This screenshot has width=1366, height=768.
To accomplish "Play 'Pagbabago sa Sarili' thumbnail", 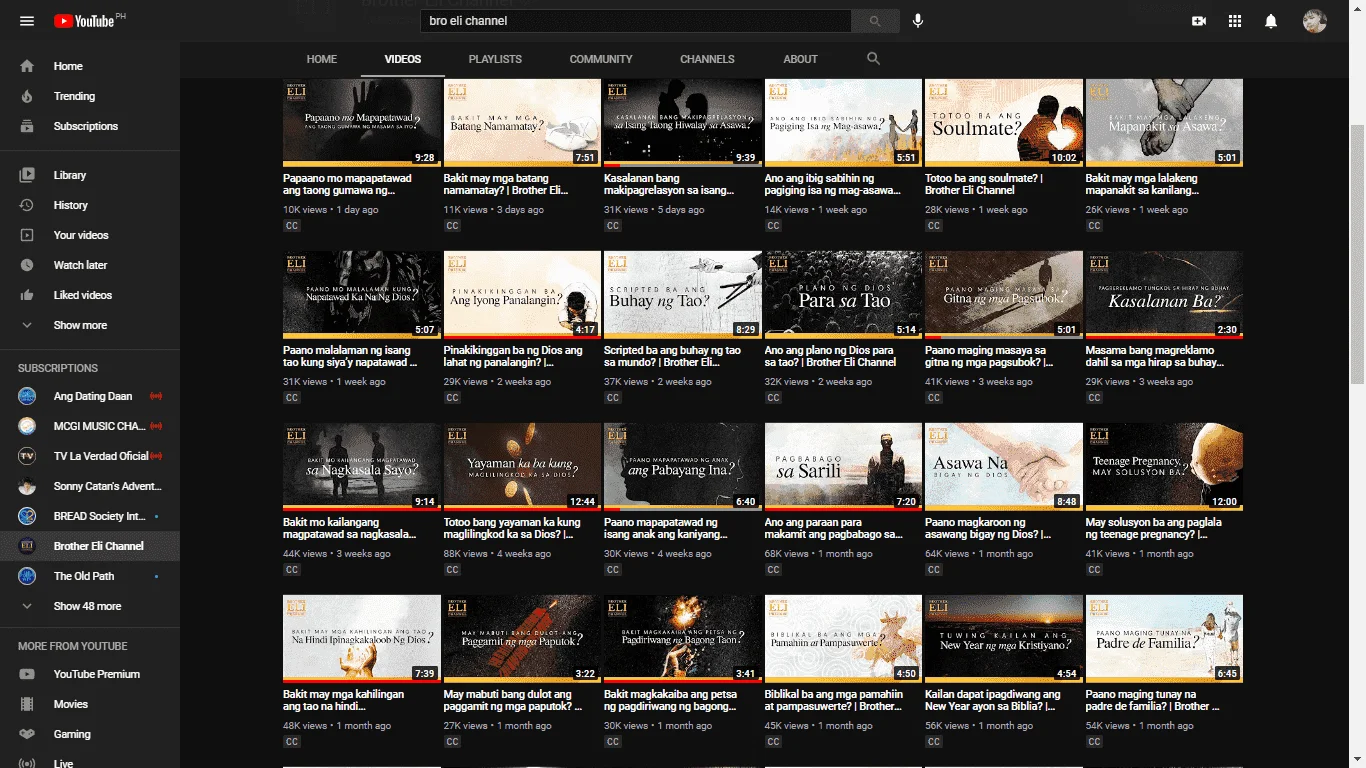I will [x=843, y=467].
